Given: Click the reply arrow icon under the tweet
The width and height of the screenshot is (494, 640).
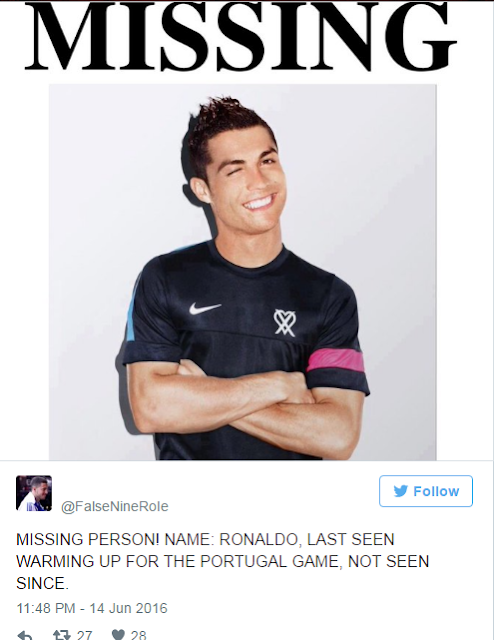Looking at the screenshot, I should coord(24,635).
